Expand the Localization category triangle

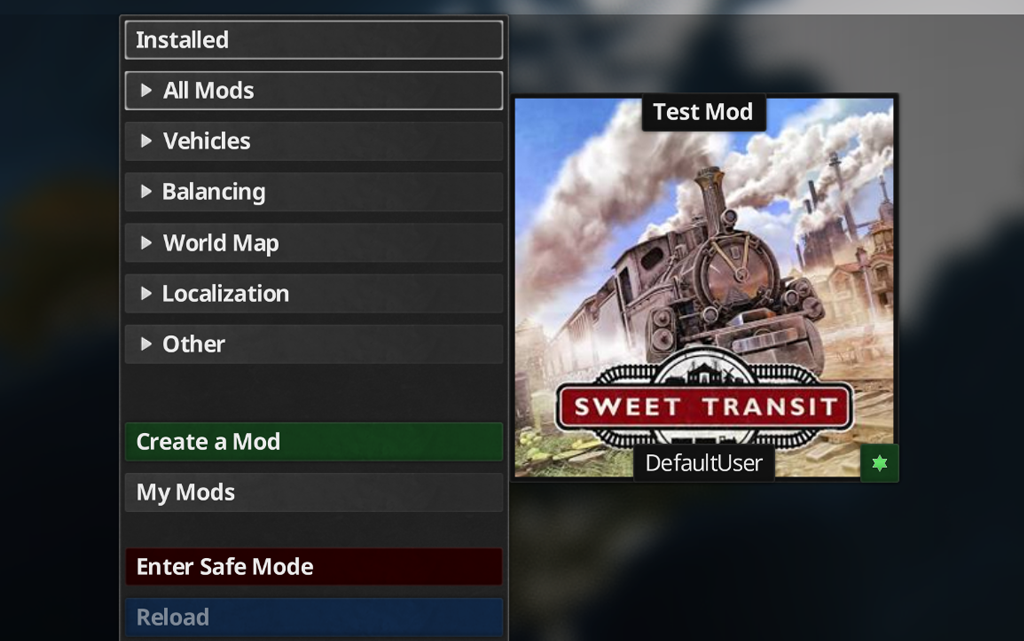coord(146,293)
